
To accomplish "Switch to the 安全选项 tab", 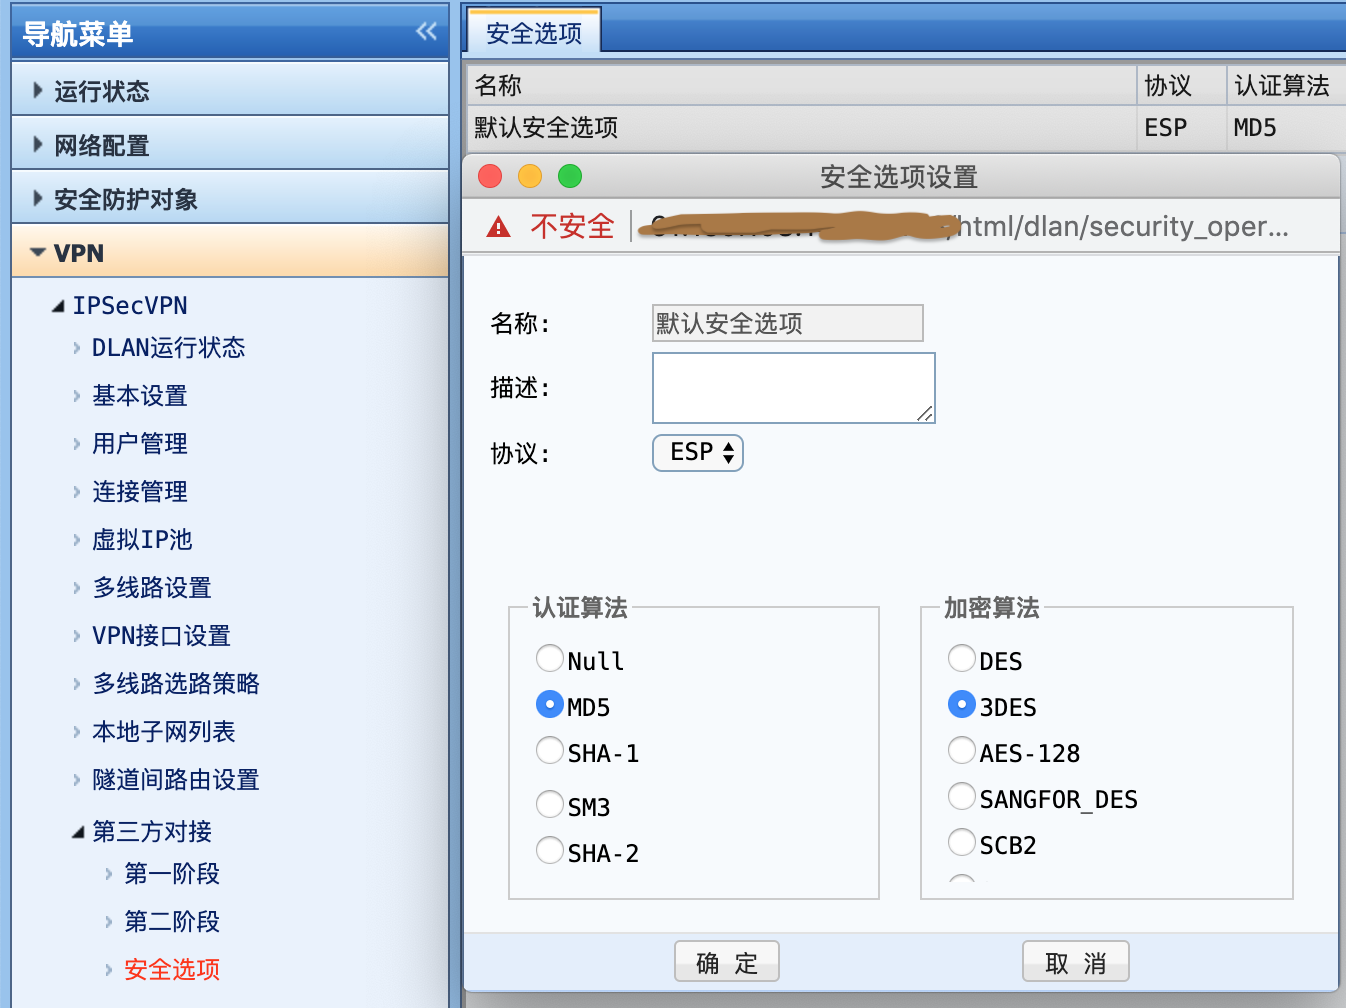I will point(534,33).
